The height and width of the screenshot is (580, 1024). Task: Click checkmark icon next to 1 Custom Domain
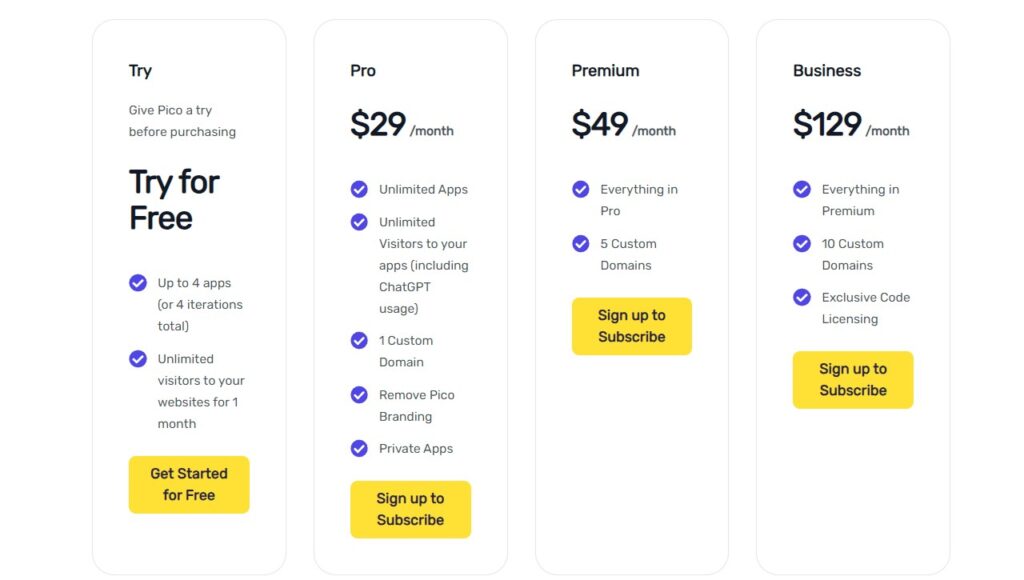pyautogui.click(x=359, y=341)
